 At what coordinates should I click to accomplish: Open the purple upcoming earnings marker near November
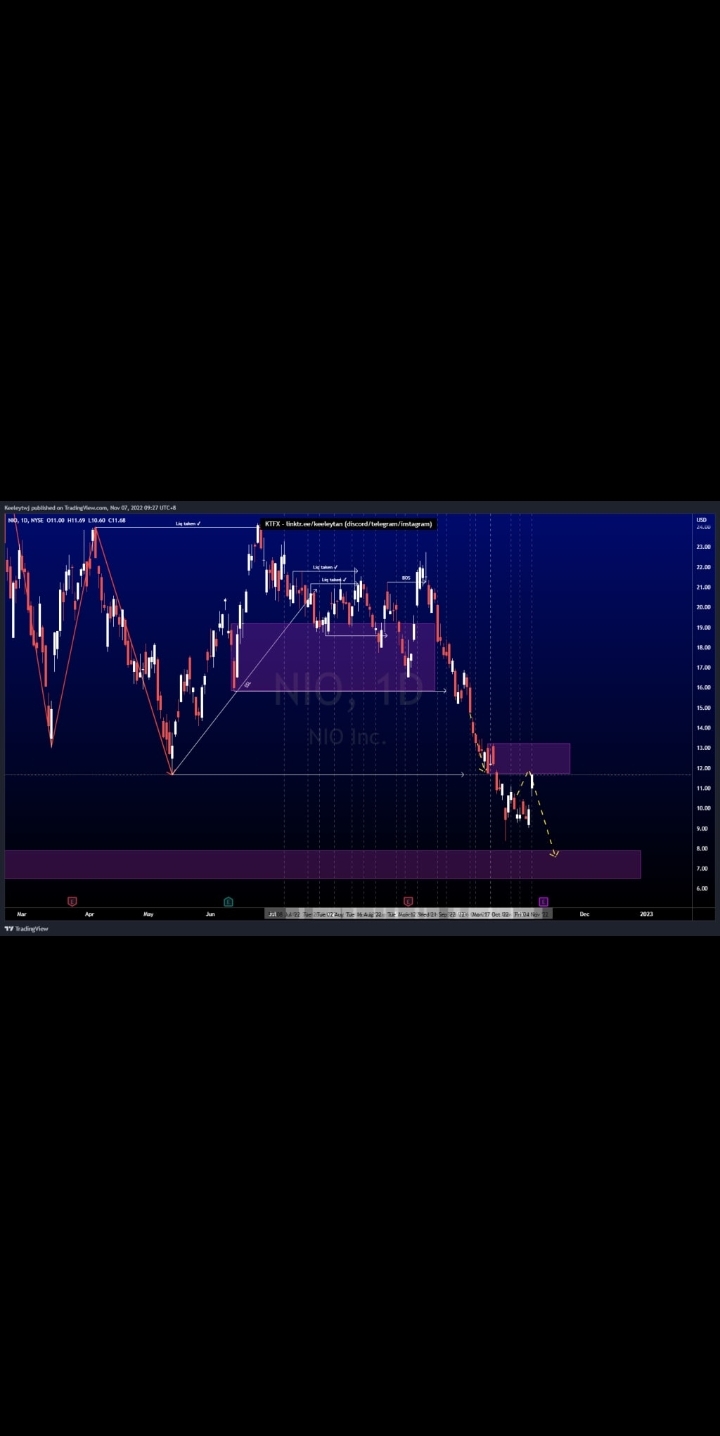543,902
